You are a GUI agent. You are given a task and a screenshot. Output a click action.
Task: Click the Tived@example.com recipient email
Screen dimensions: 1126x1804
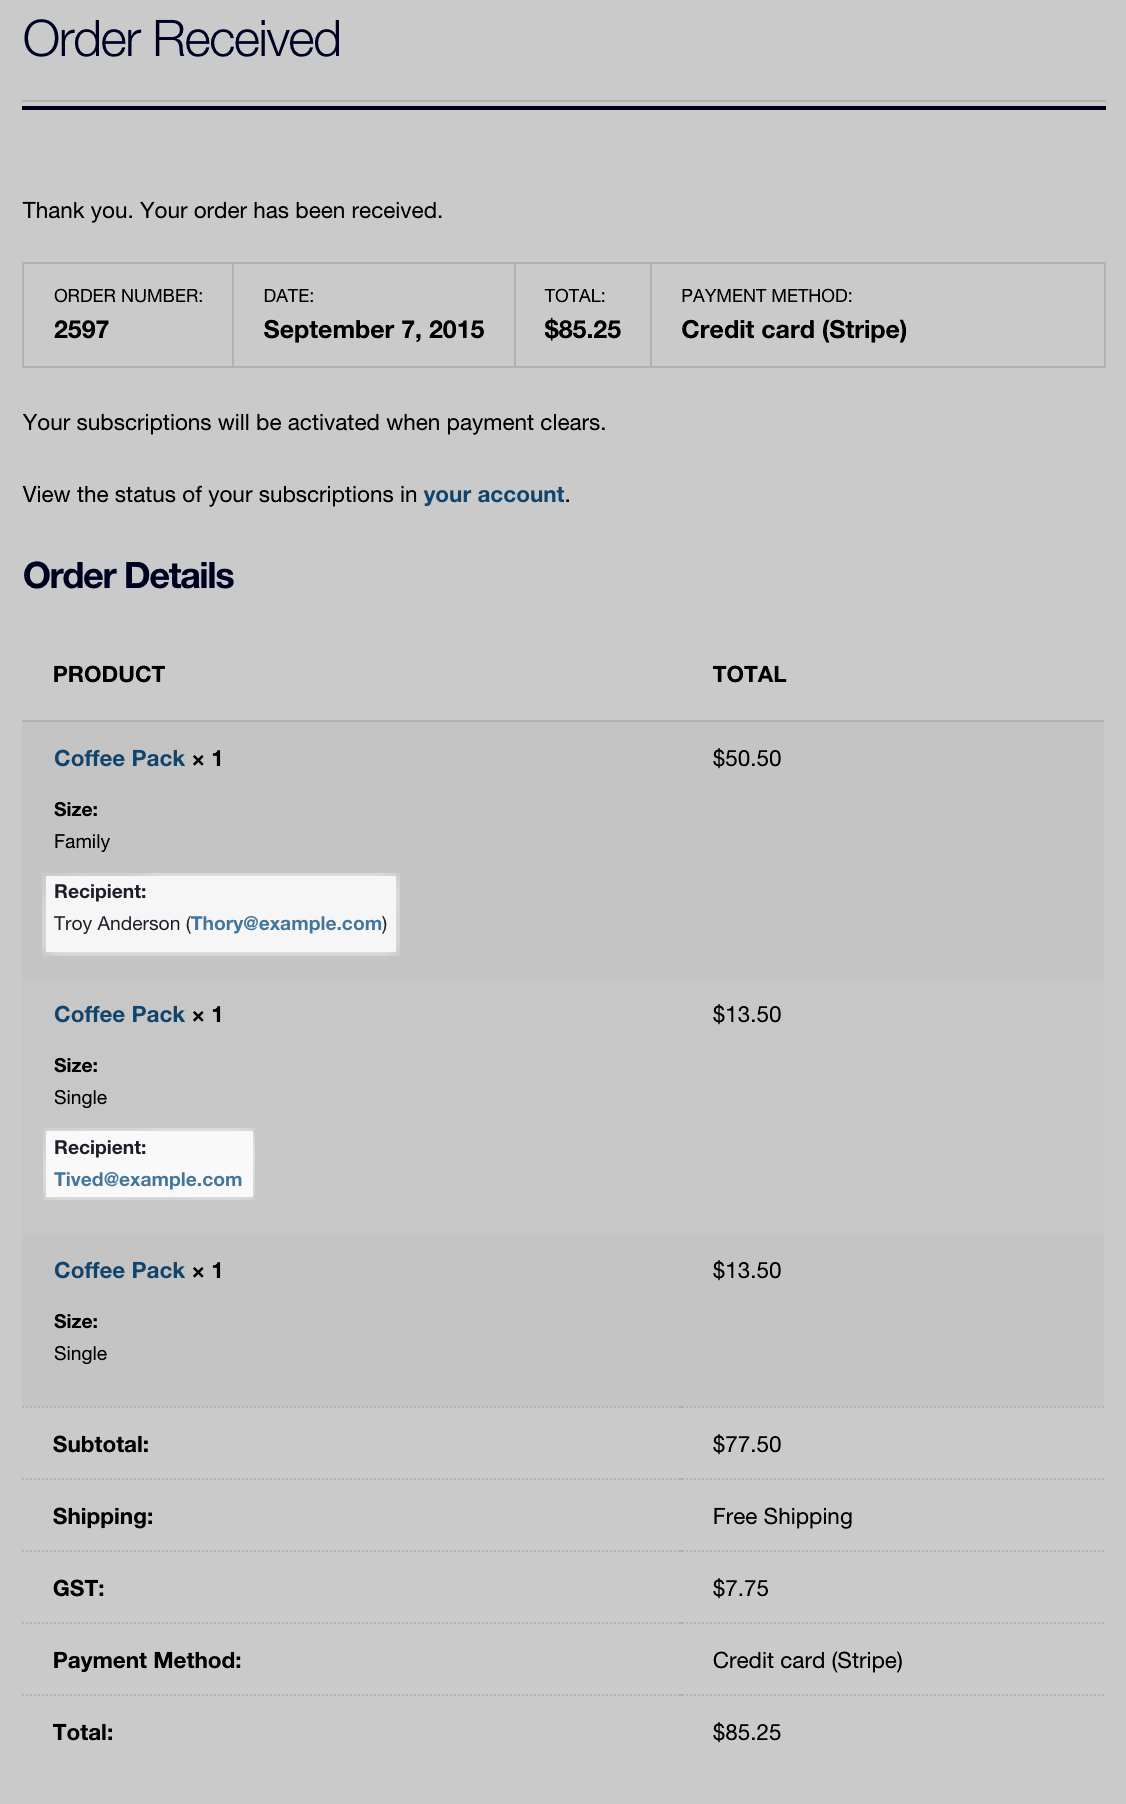click(148, 1180)
